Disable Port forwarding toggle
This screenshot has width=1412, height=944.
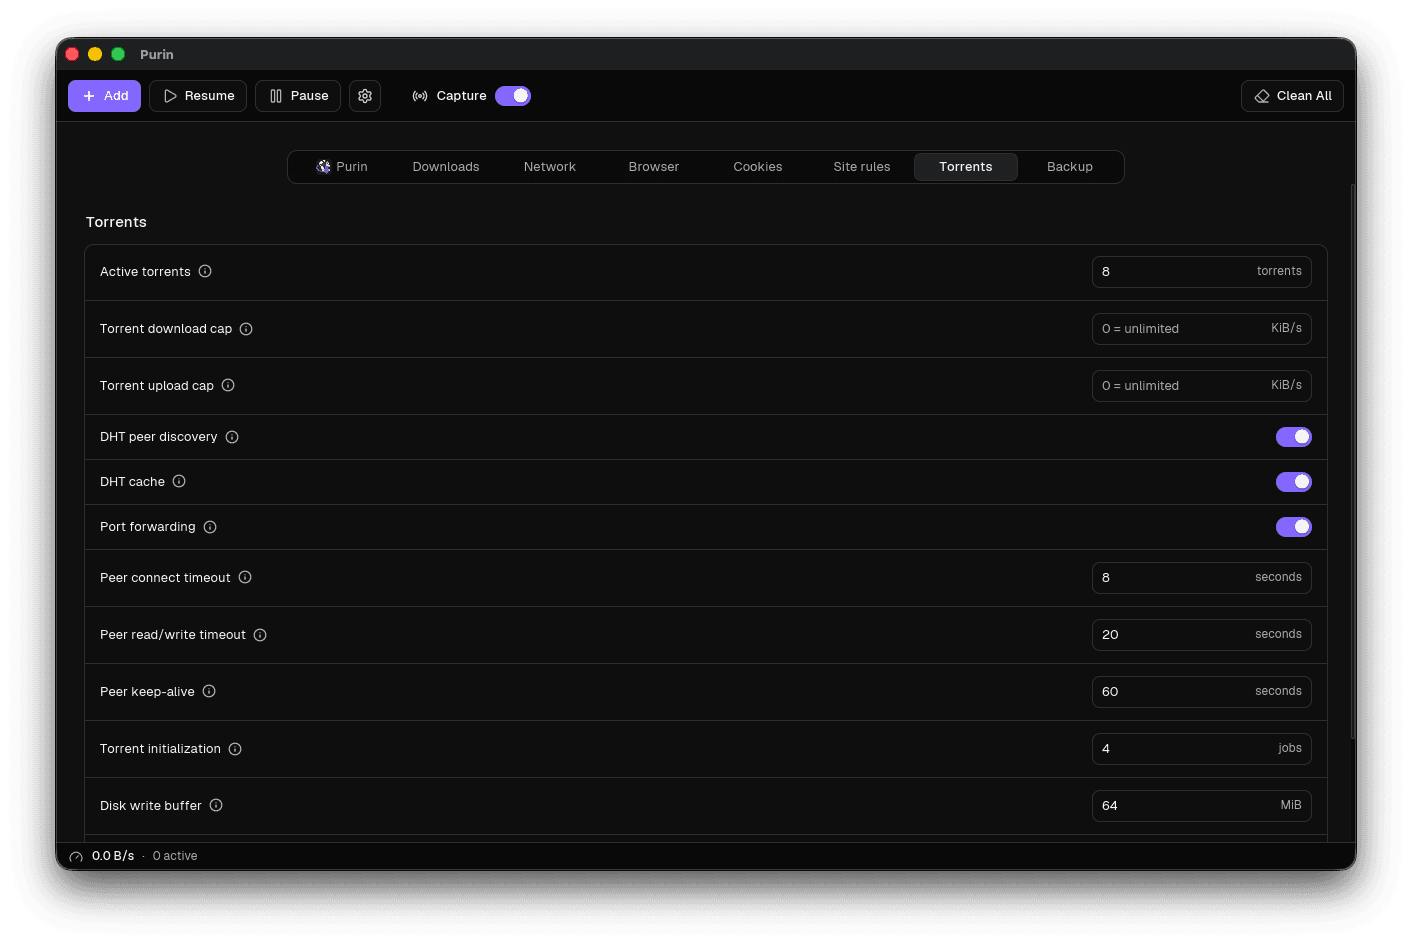click(x=1294, y=527)
